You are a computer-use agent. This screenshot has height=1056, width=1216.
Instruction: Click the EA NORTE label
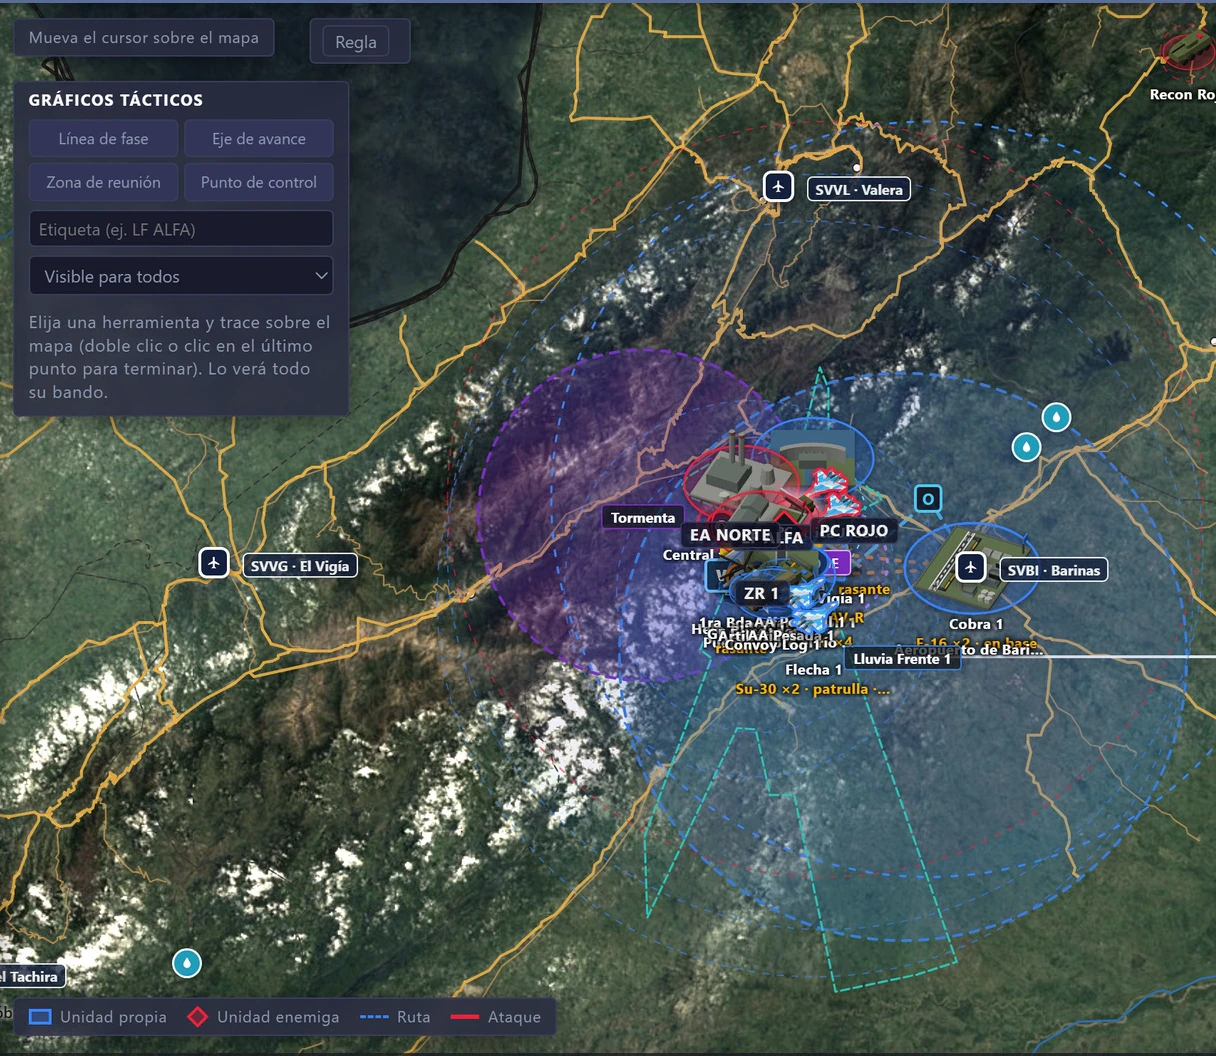click(x=730, y=535)
